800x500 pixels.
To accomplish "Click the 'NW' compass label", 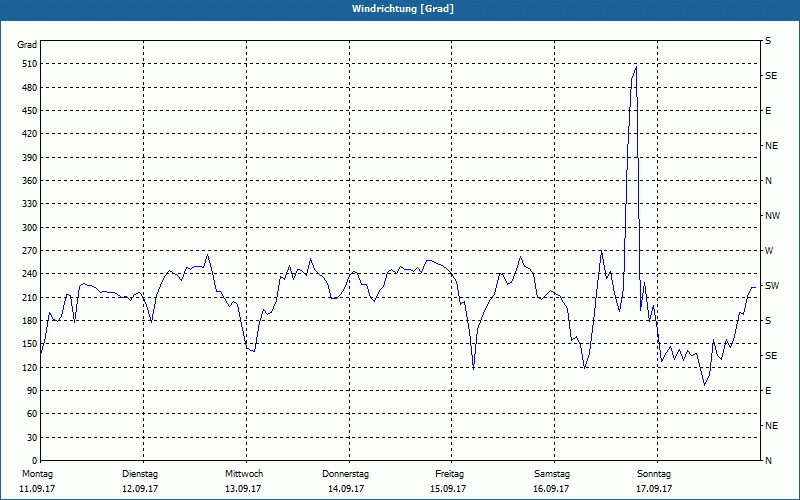I will (x=772, y=216).
